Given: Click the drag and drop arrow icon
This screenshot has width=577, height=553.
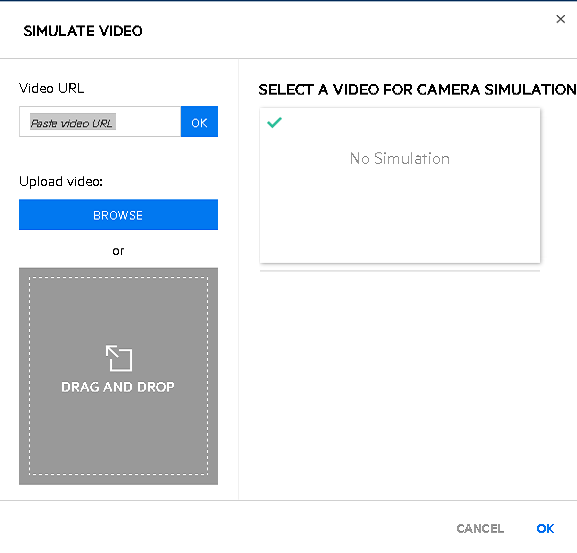Looking at the screenshot, I should [118, 358].
